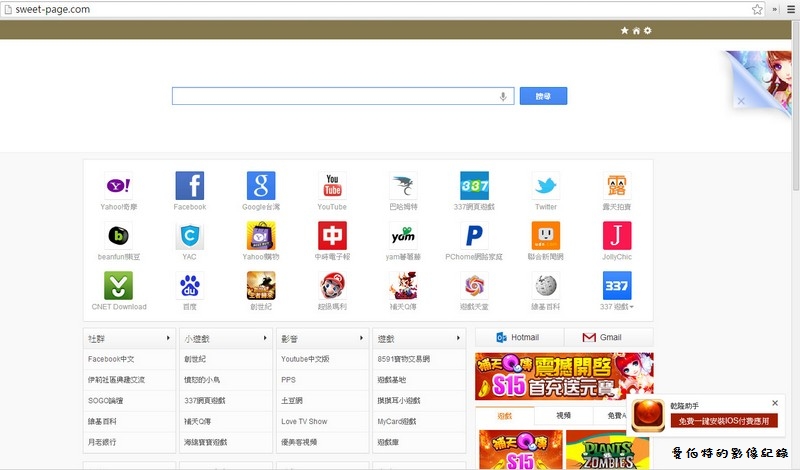Open the JollyChic shortcut icon
The height and width of the screenshot is (470, 800).
(x=617, y=236)
